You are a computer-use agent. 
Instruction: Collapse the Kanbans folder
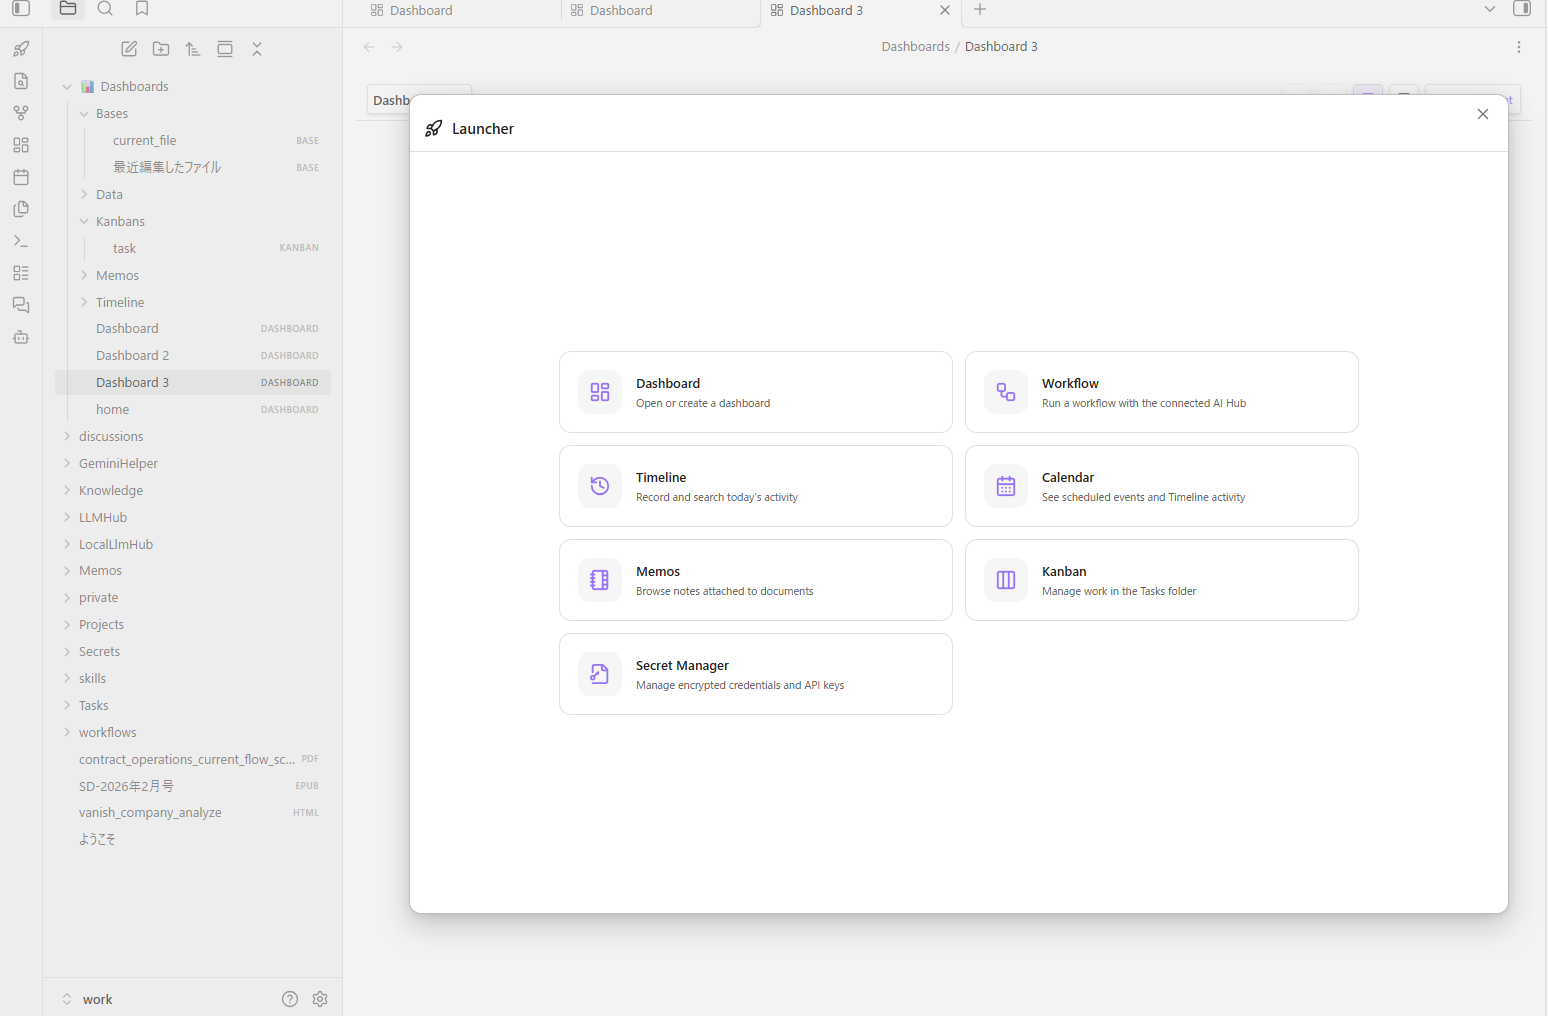tap(84, 222)
